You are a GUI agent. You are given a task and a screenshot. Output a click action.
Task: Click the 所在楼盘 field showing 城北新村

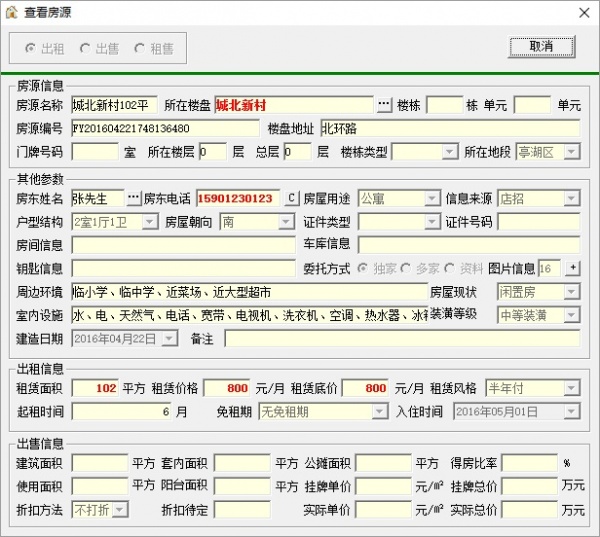click(x=294, y=105)
